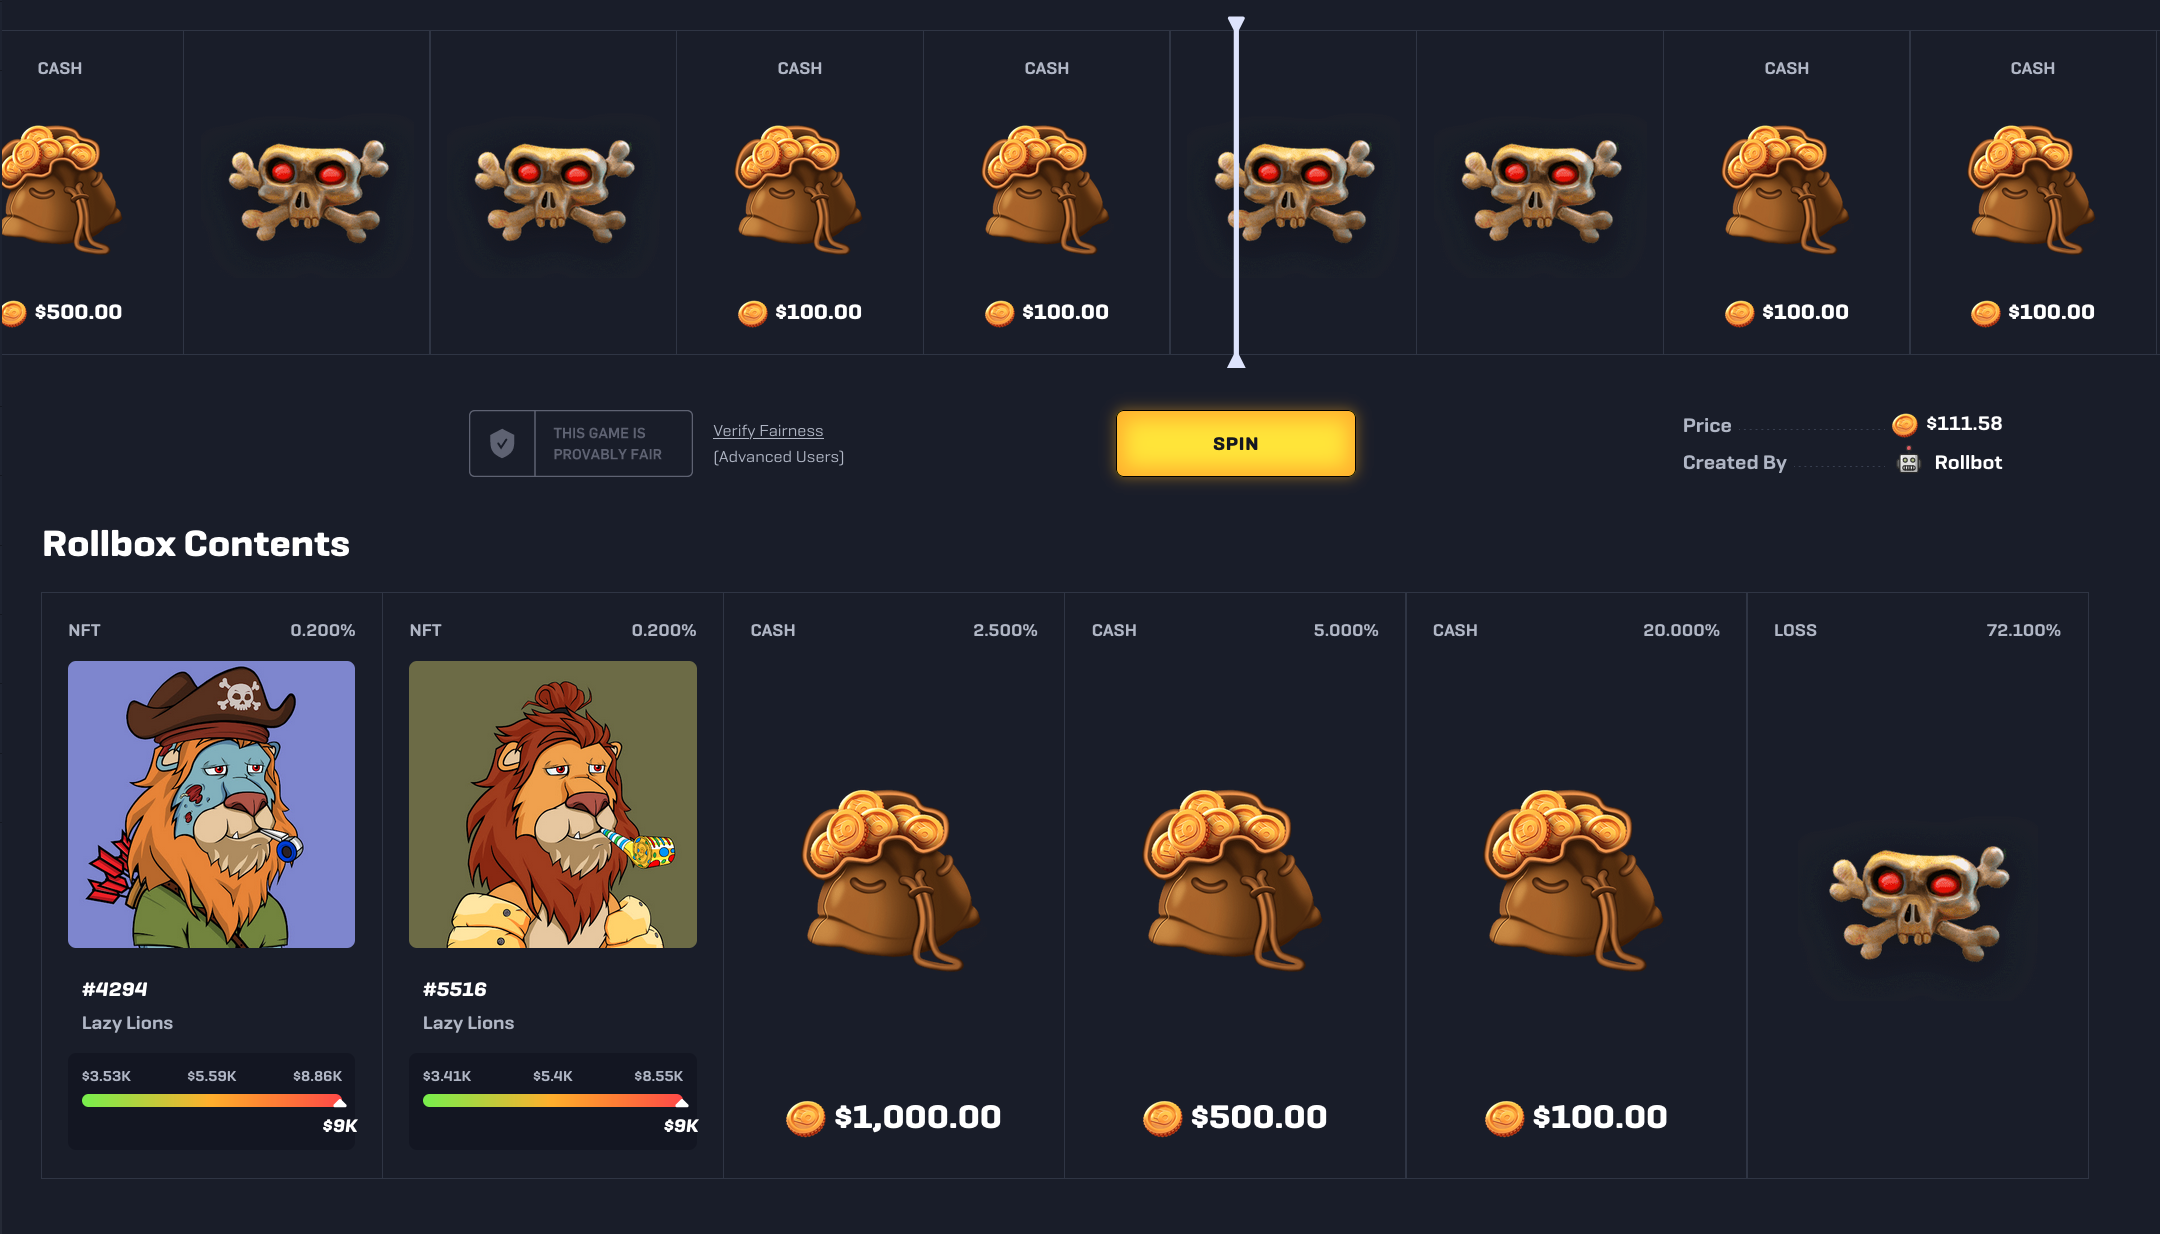This screenshot has height=1234, width=2160.
Task: Click the $1,000.00 cash bag icon
Action: pyautogui.click(x=892, y=880)
